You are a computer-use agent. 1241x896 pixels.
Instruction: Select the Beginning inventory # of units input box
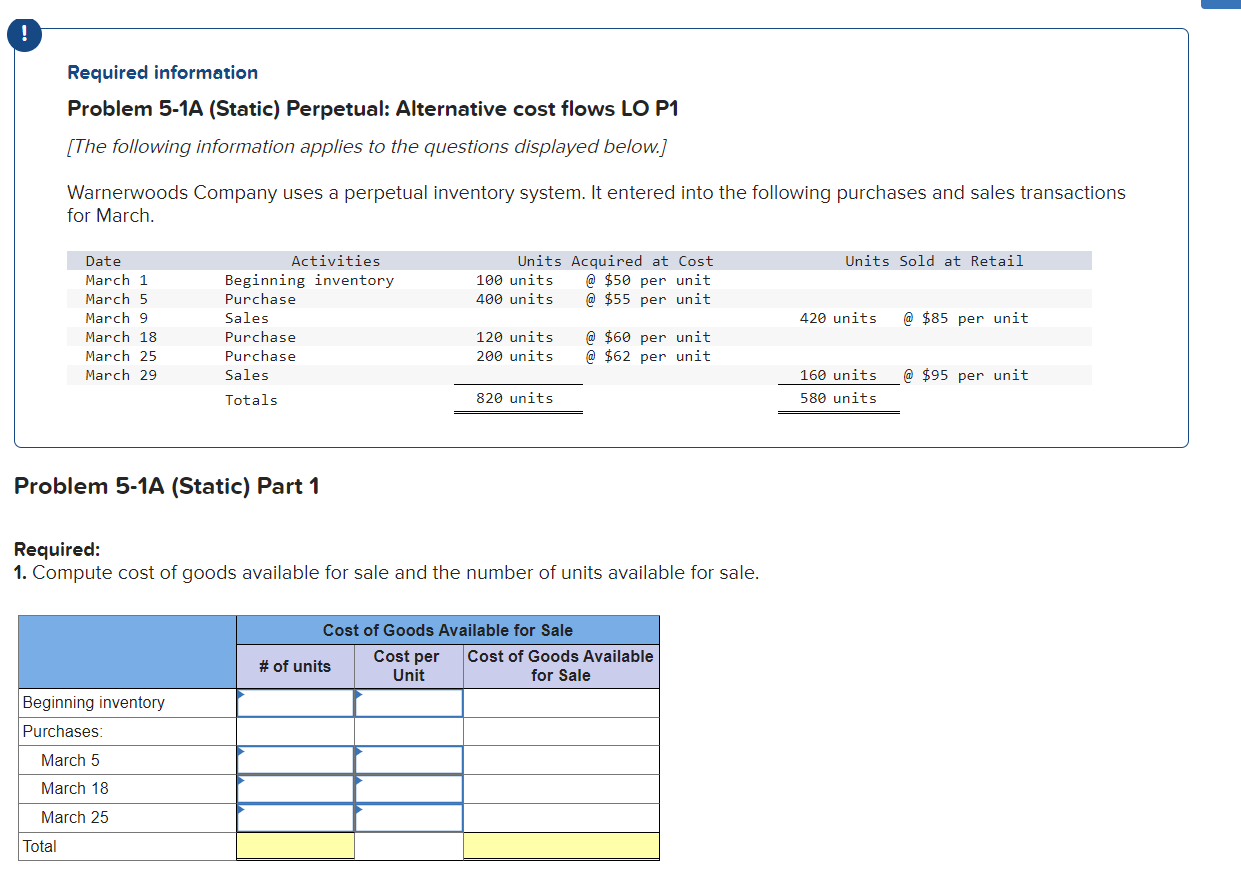[x=295, y=702]
